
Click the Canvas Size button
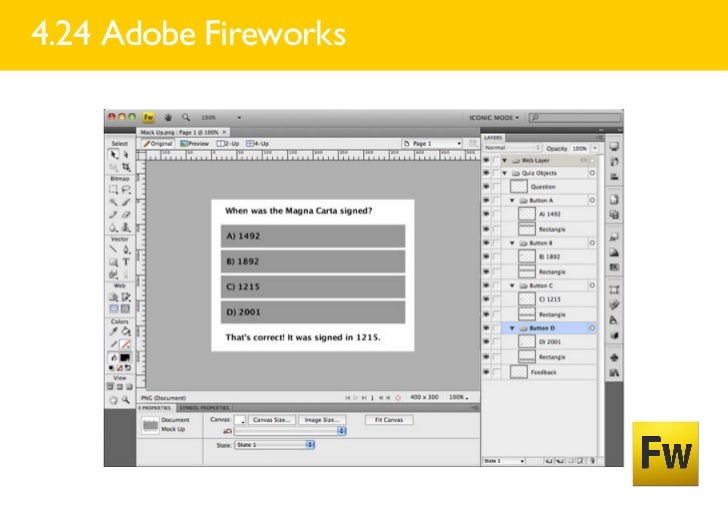(272, 420)
